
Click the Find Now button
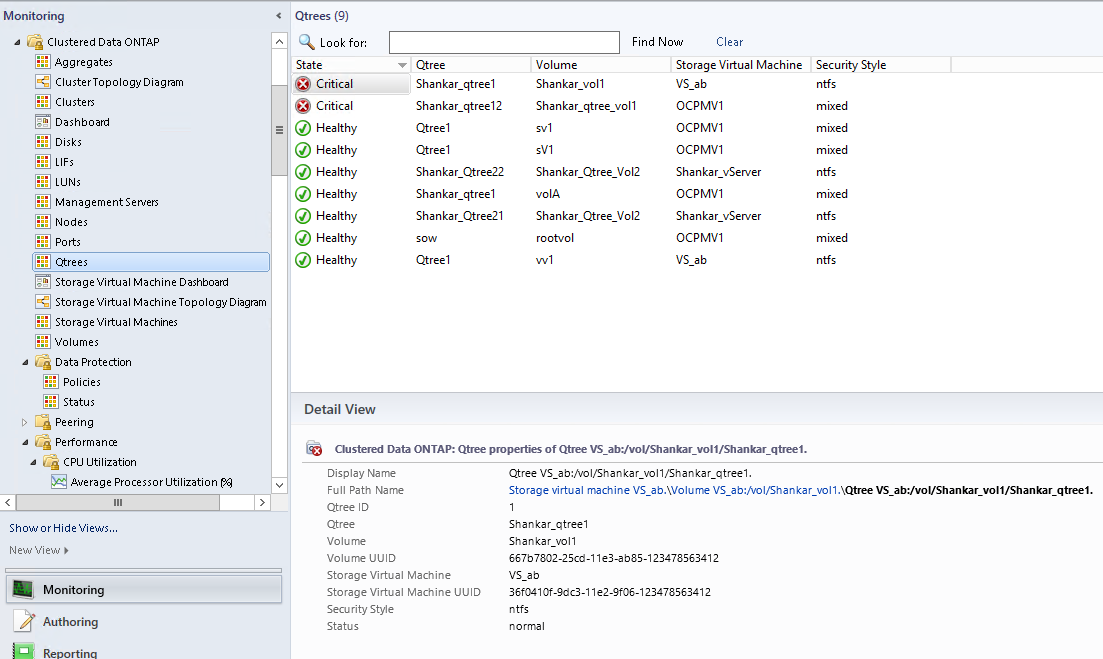point(657,42)
